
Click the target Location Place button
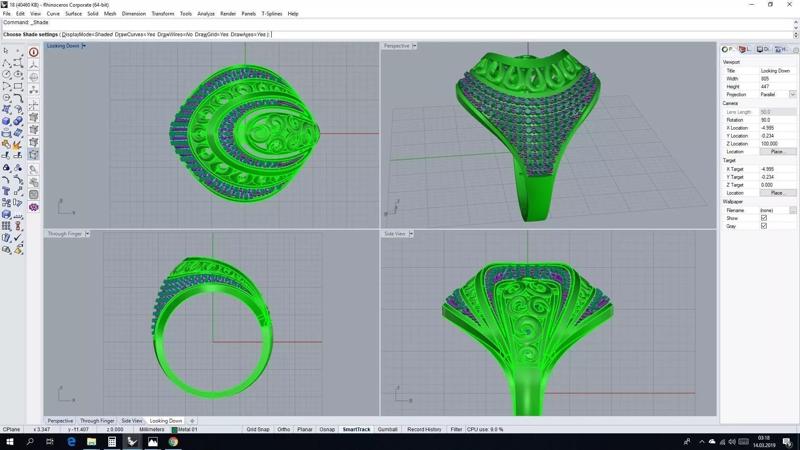tap(777, 193)
